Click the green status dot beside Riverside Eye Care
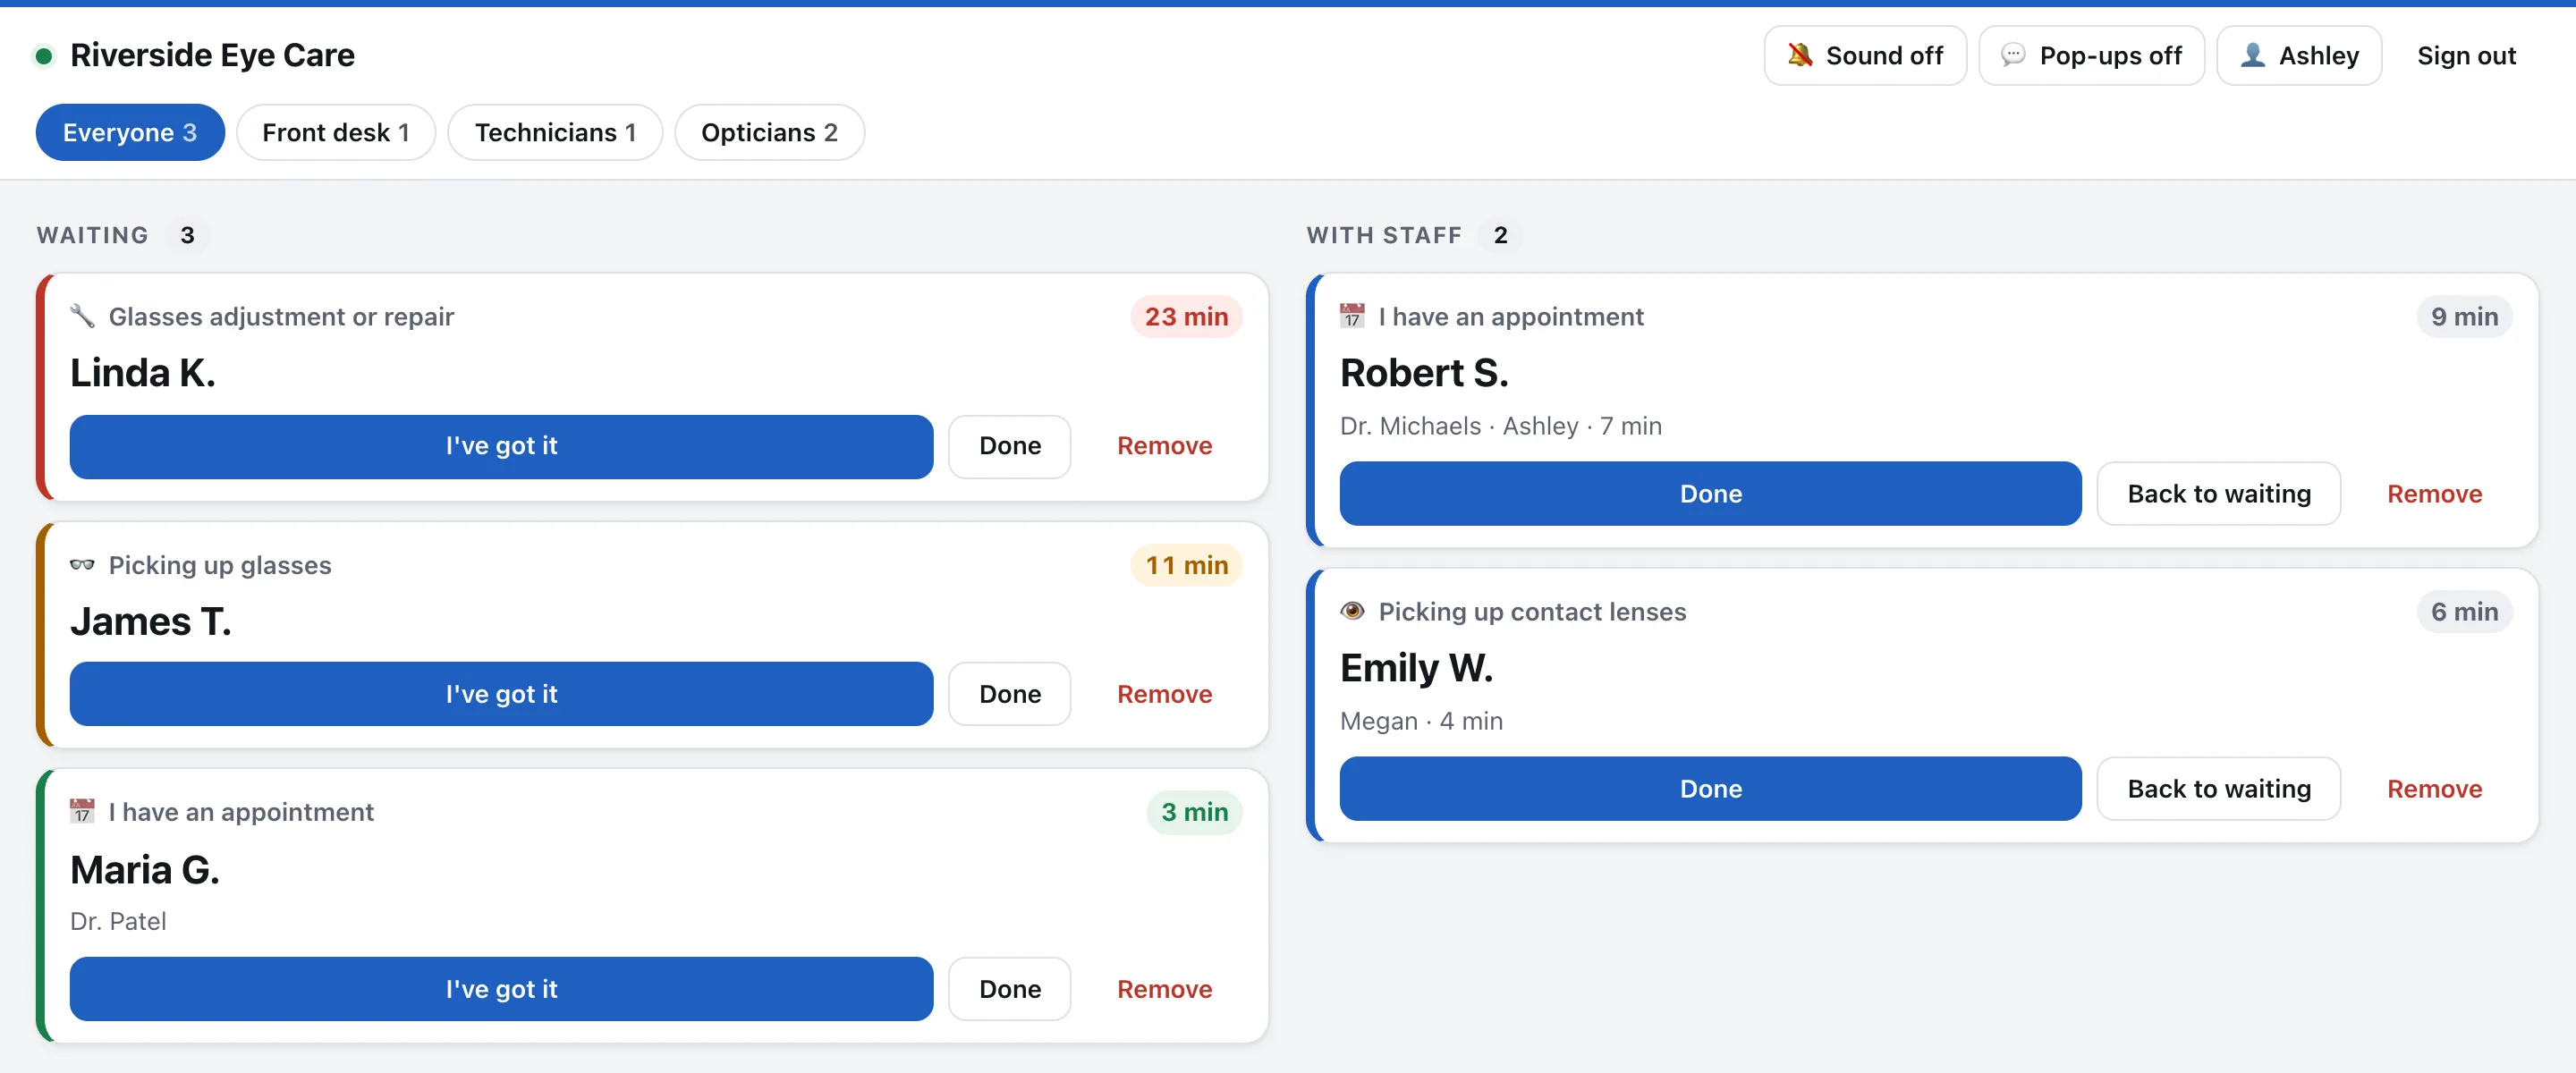Image resolution: width=2576 pixels, height=1073 pixels. (x=44, y=56)
